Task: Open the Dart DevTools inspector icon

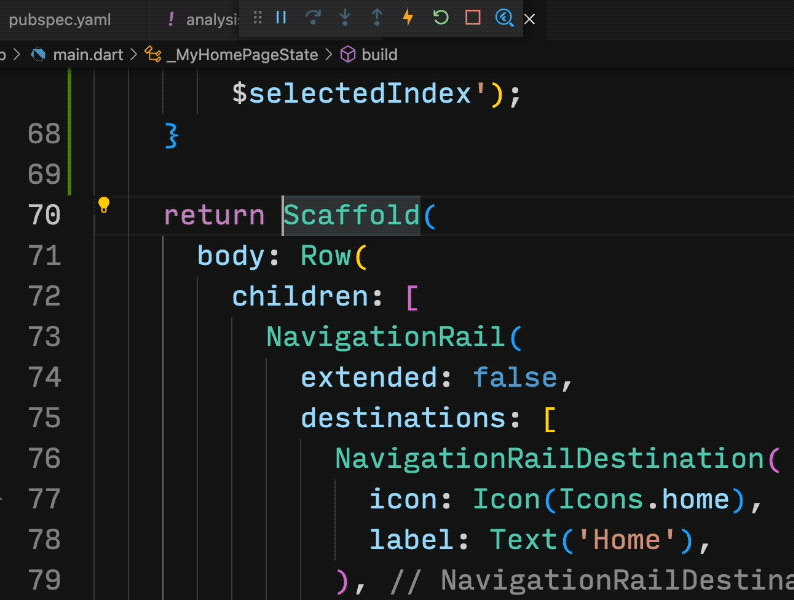Action: tap(504, 18)
